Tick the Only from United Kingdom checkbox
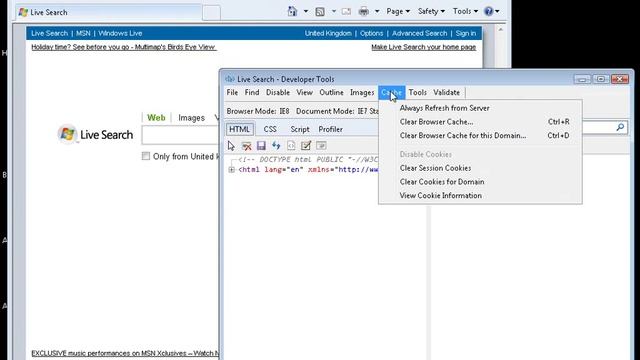 pos(146,156)
